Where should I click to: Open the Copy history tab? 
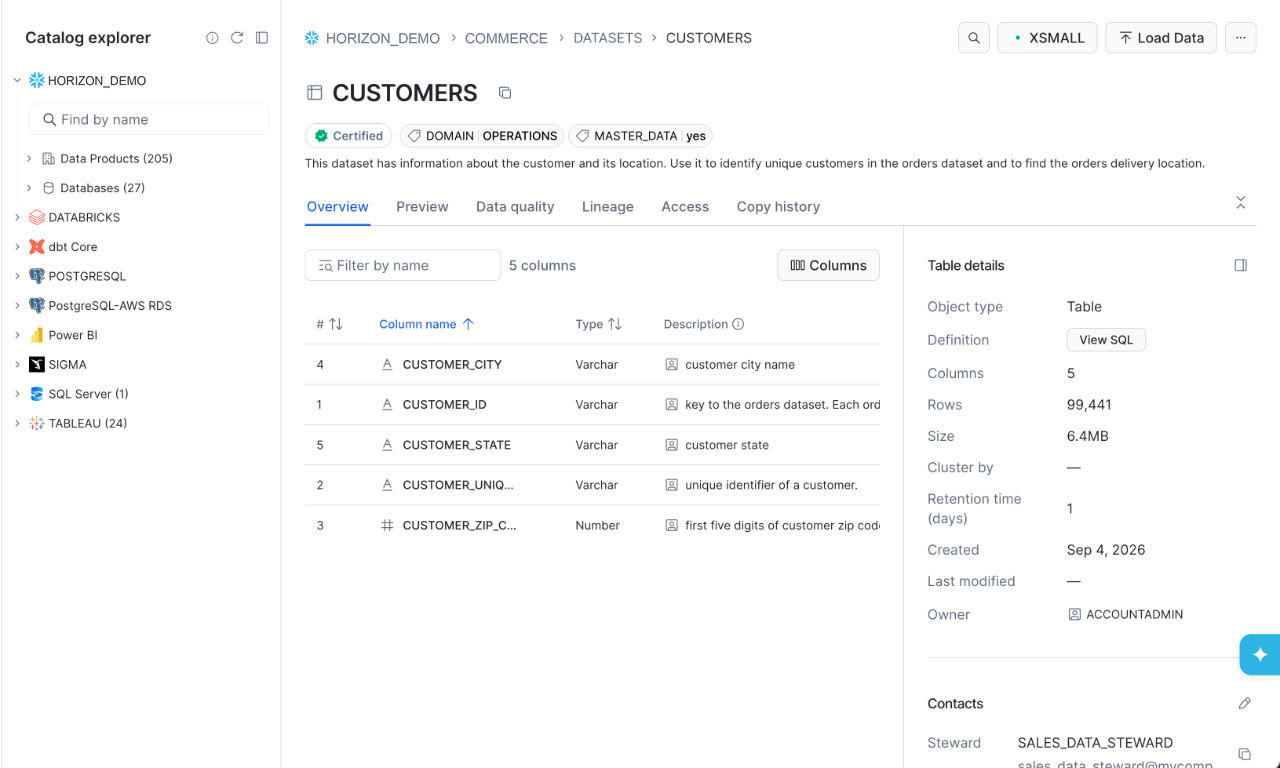(778, 207)
